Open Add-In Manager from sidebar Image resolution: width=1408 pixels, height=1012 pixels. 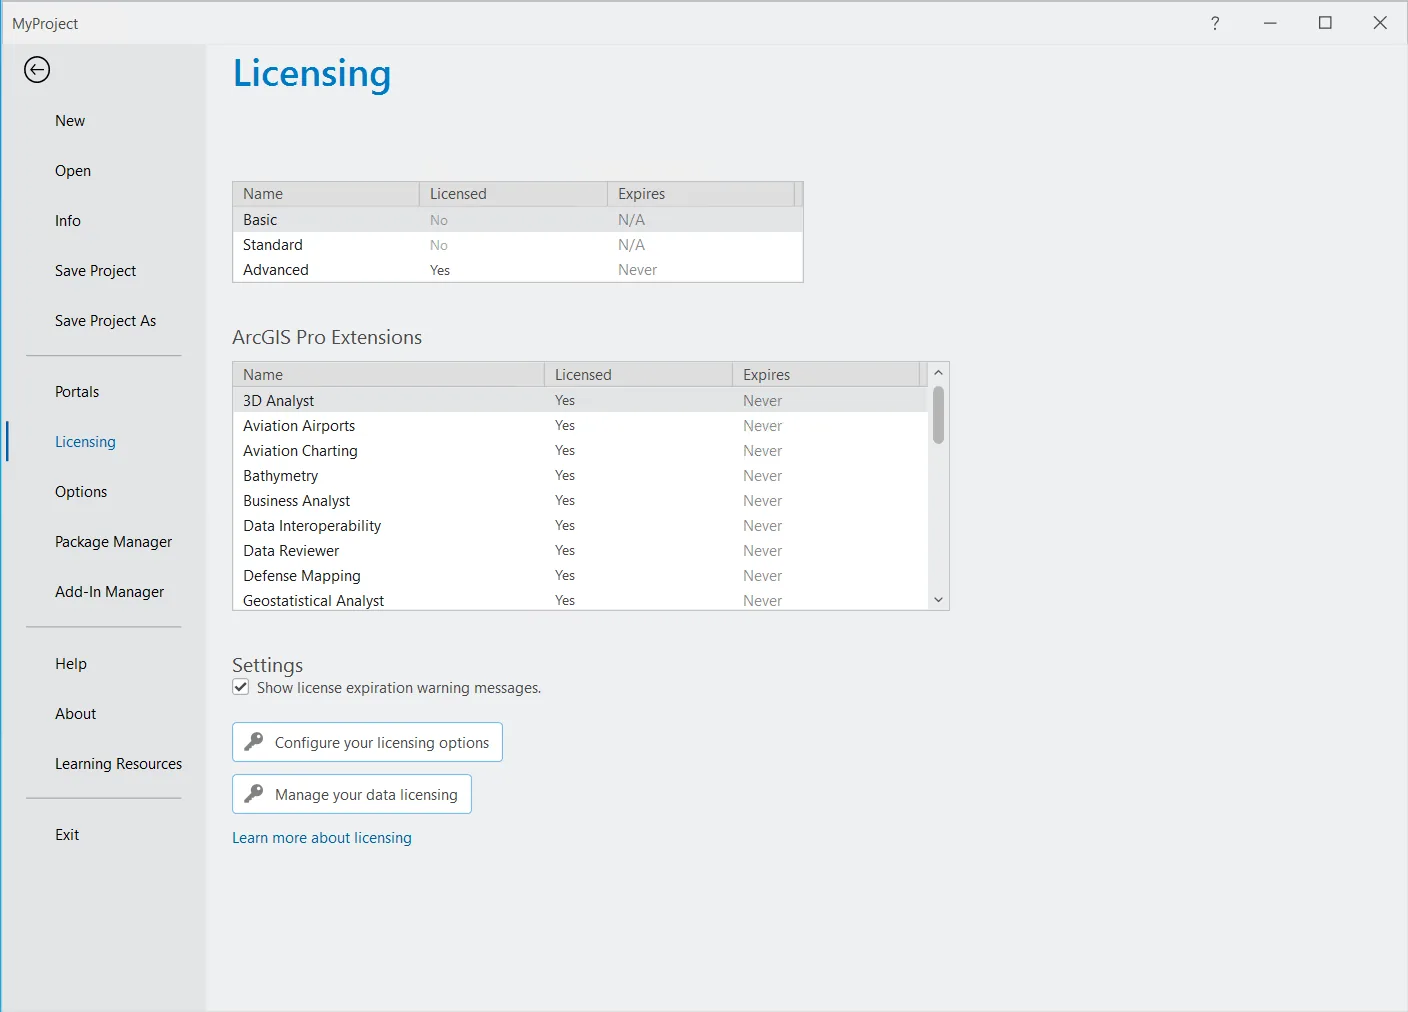(x=109, y=592)
